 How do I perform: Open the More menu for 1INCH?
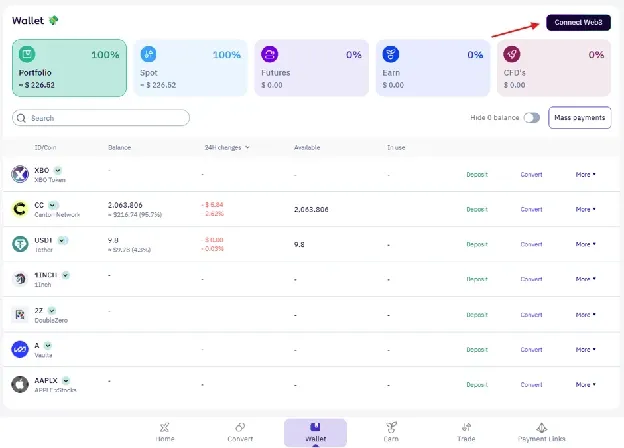585,279
